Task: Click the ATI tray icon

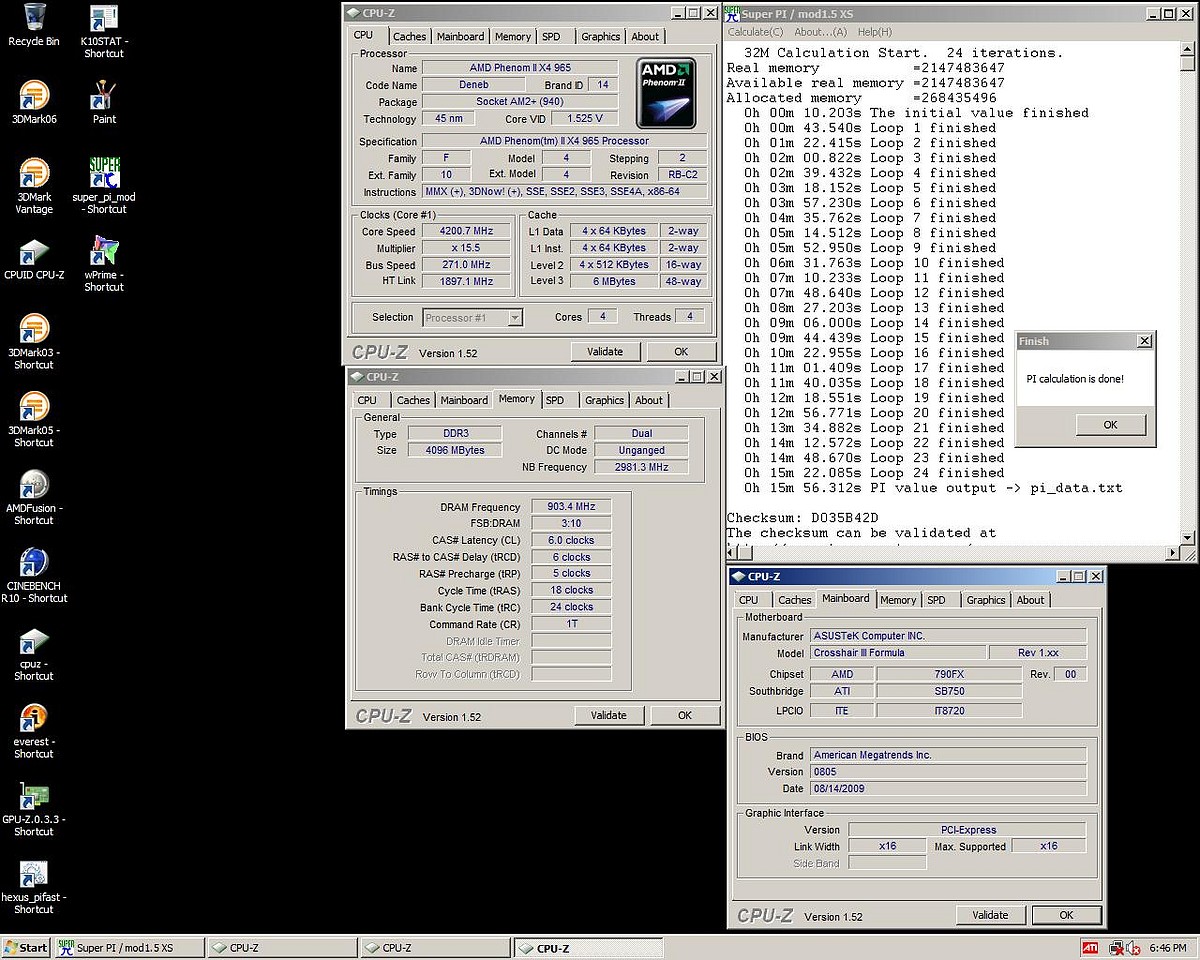Action: click(1090, 947)
